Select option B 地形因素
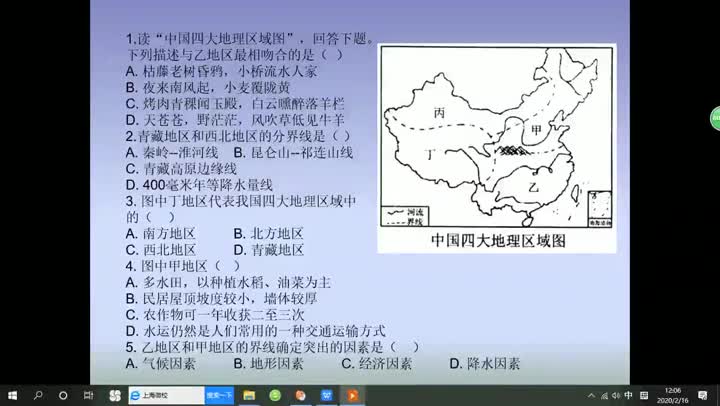 pos(268,364)
